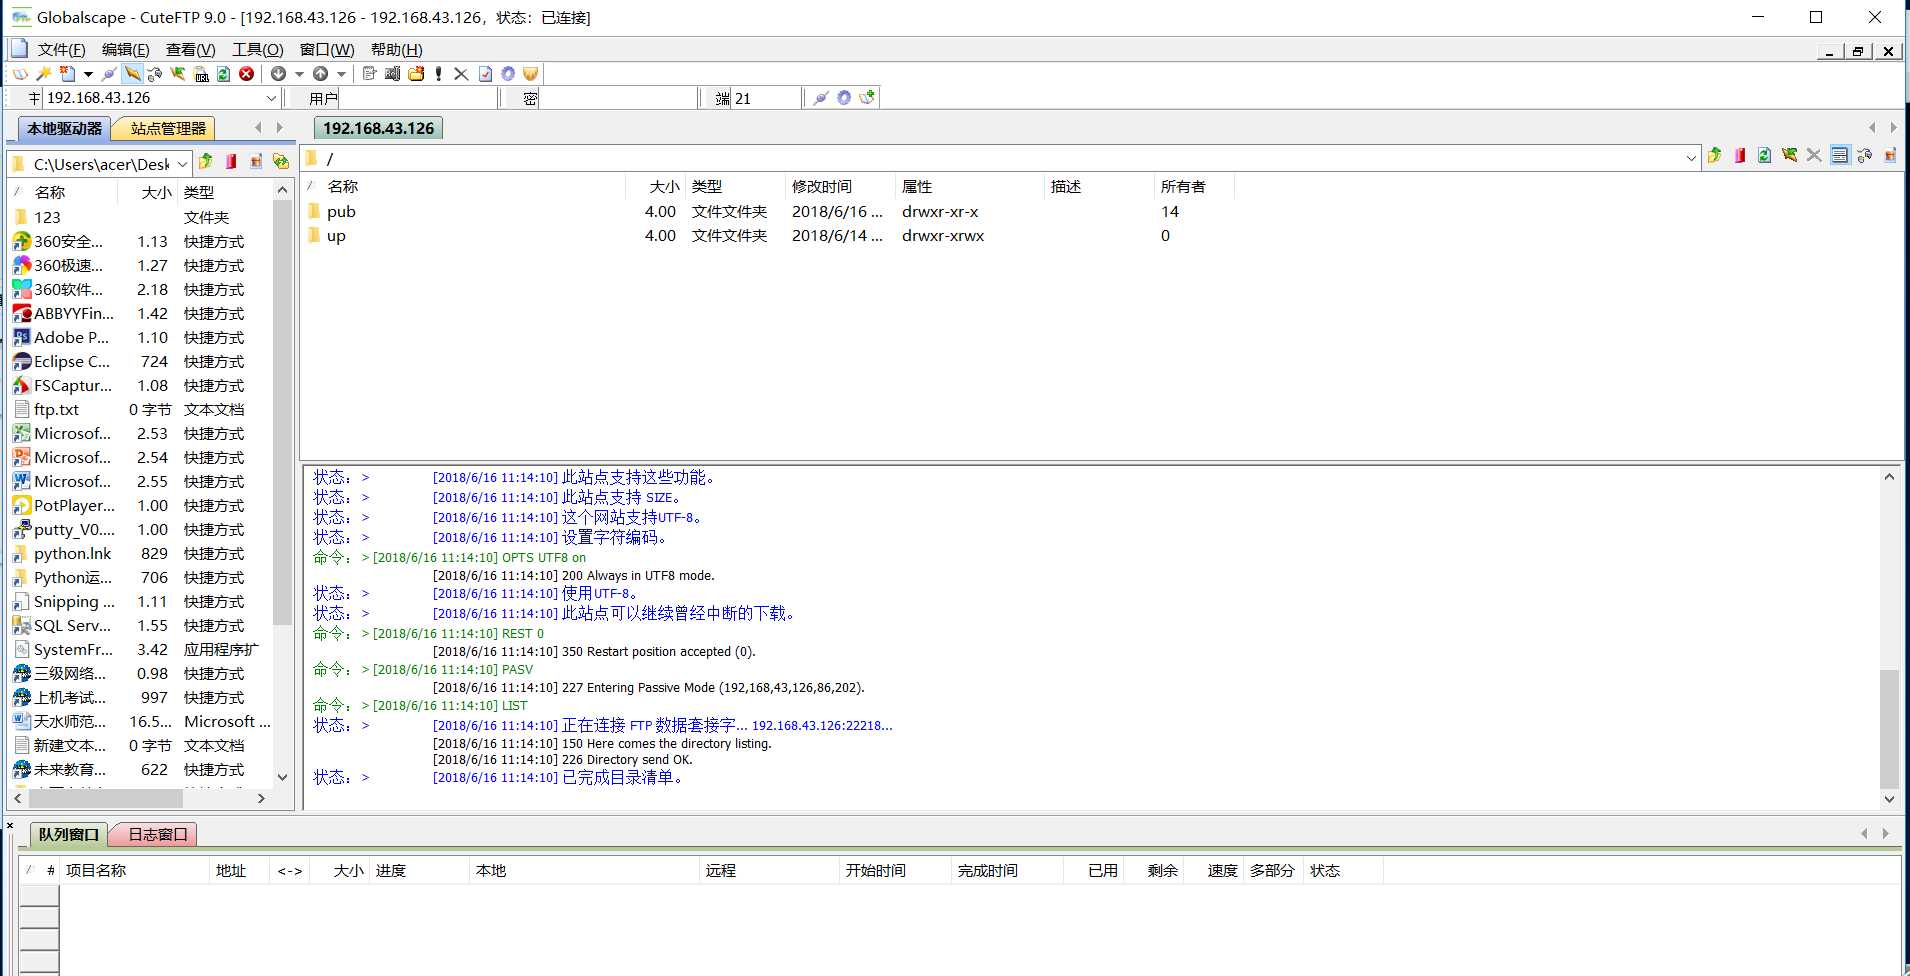Click the username input field
This screenshot has height=976, width=1910.
coord(418,98)
